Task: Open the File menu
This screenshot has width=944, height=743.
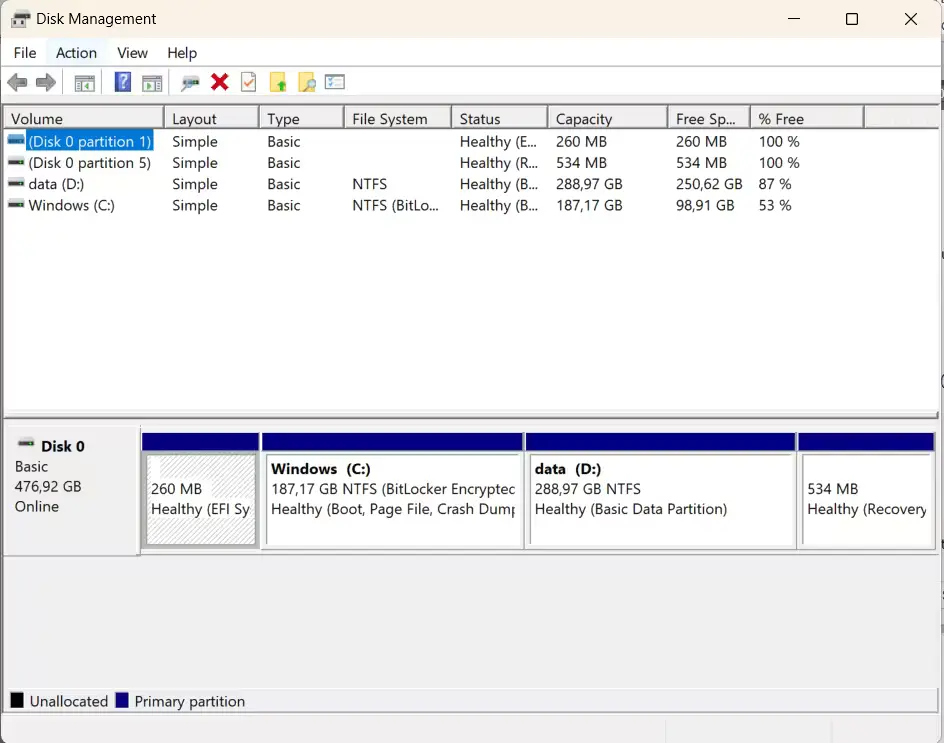Action: click(24, 52)
